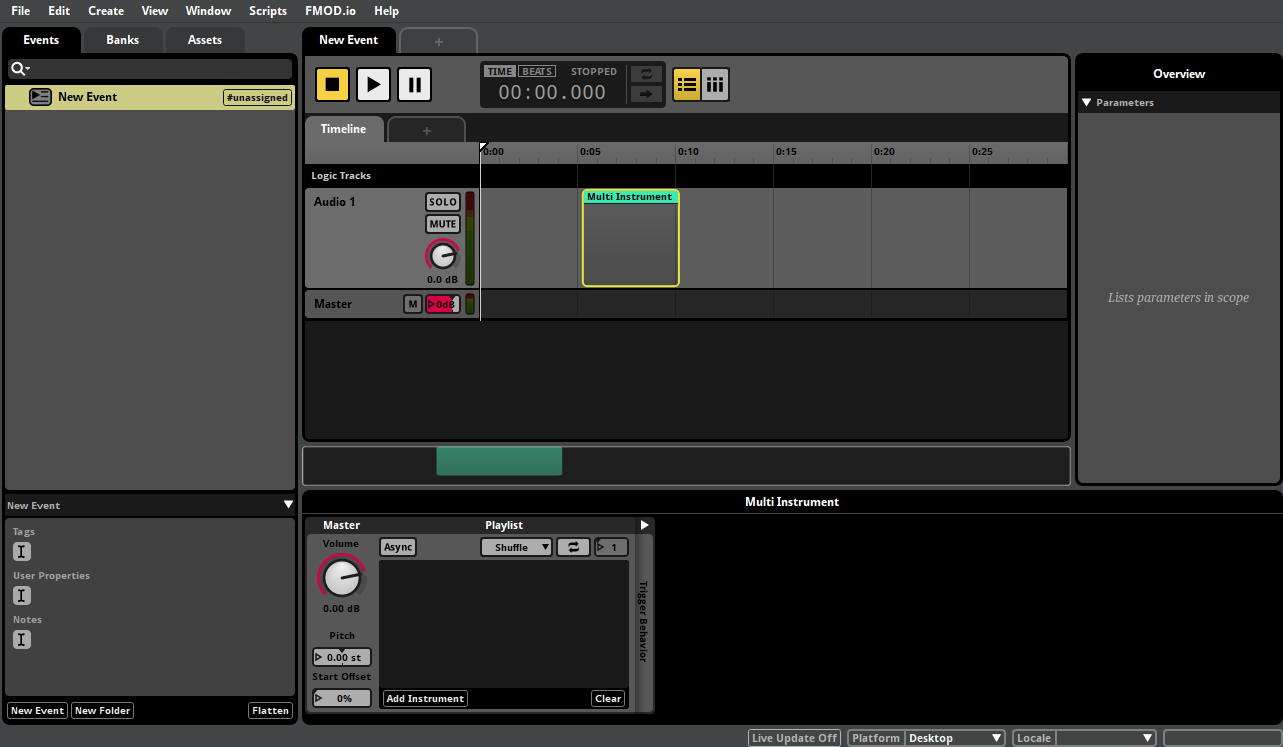Pause event playback
Viewport: 1283px width, 747px height.
[414, 84]
